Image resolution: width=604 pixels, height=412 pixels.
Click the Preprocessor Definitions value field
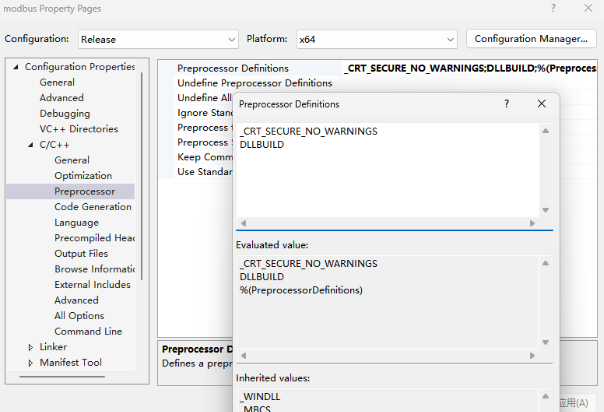pyautogui.click(x=470, y=69)
